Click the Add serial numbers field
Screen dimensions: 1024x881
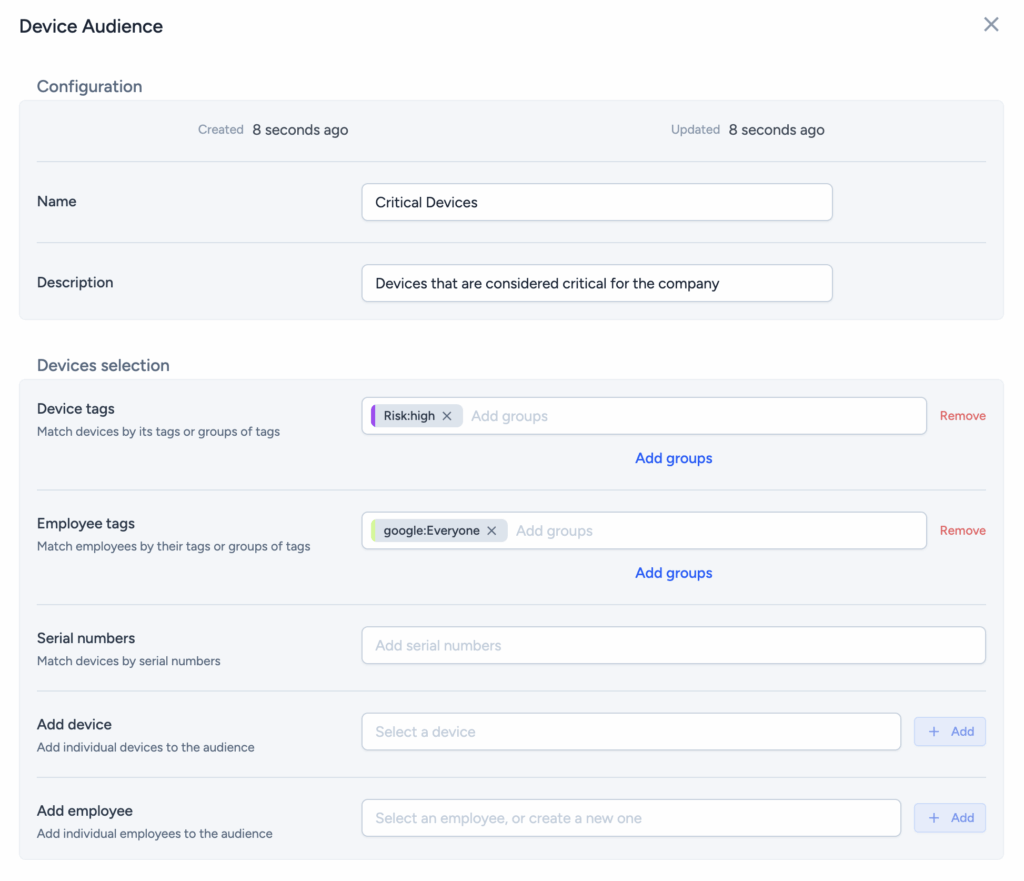tap(673, 646)
